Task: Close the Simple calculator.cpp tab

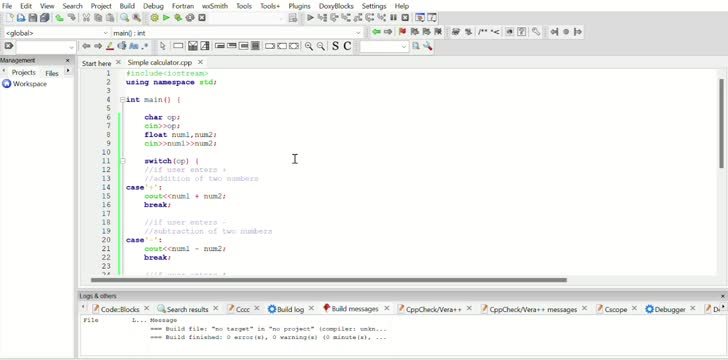Action: [x=200, y=62]
